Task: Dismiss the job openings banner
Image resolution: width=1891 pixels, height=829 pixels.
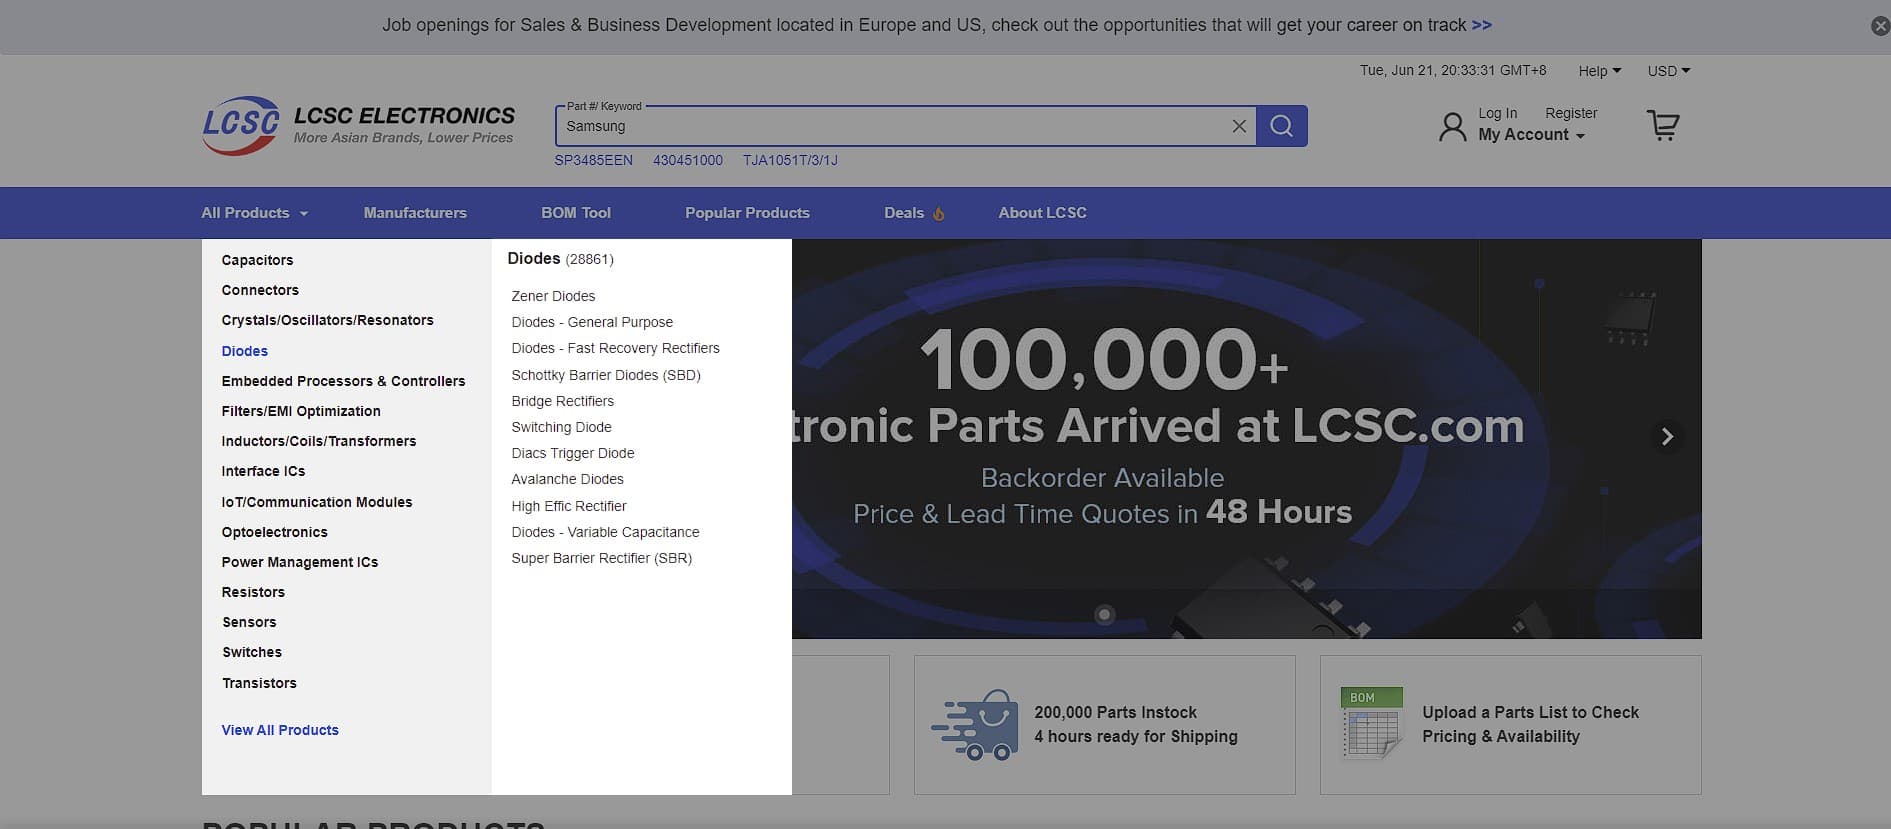Action: tap(1880, 26)
